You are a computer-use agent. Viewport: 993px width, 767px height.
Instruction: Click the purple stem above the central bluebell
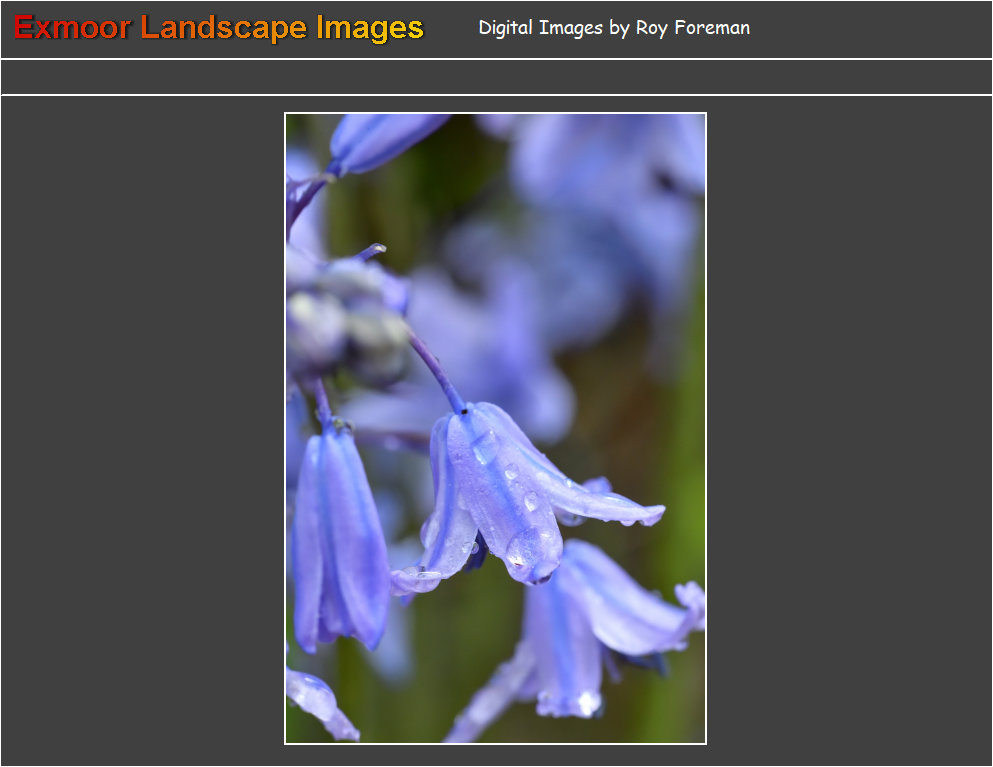click(x=437, y=370)
